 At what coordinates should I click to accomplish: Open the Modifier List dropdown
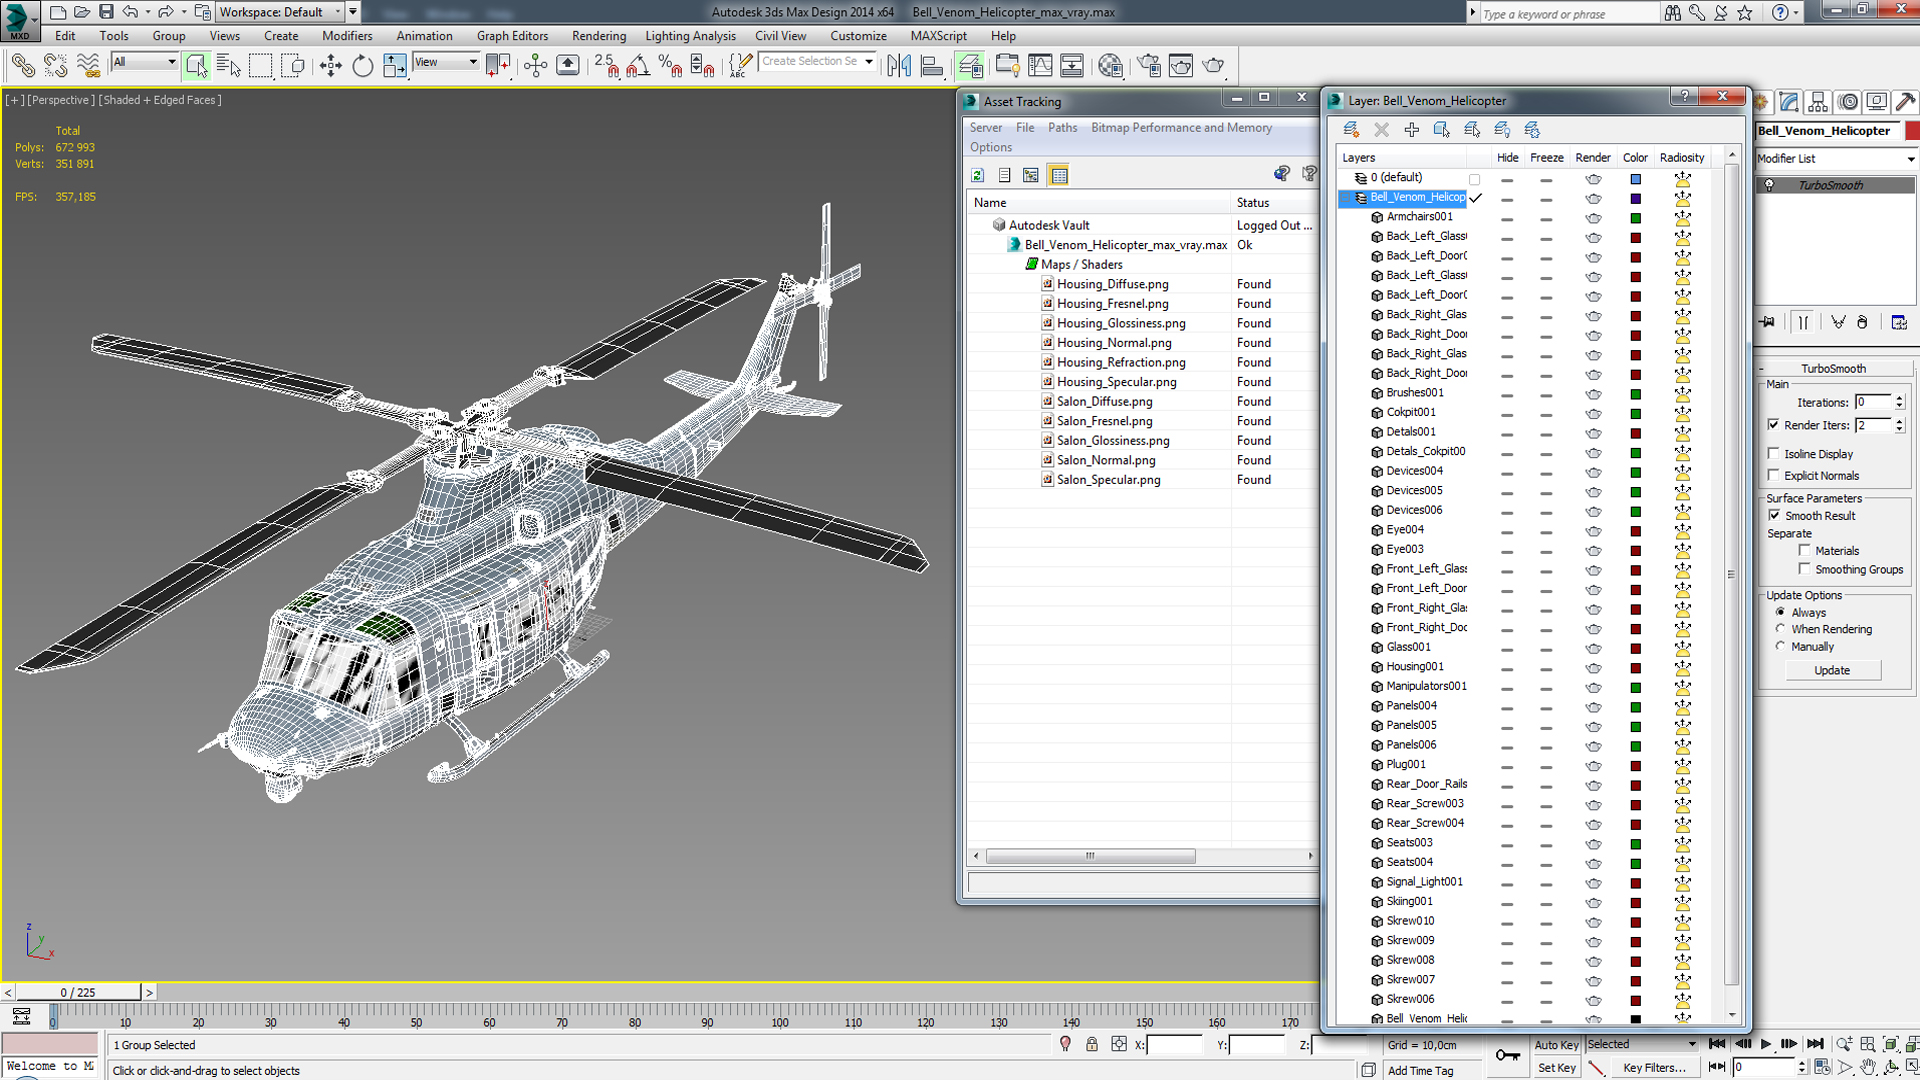click(x=1836, y=159)
